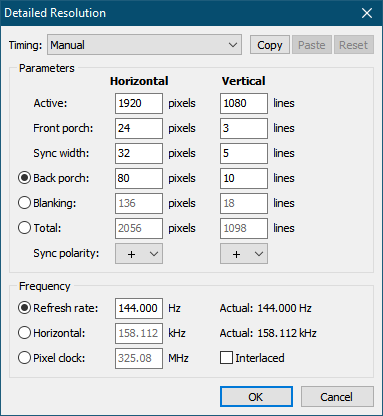Confirm with the OK button
Screen dimensions: 383x416
(x=256, y=397)
